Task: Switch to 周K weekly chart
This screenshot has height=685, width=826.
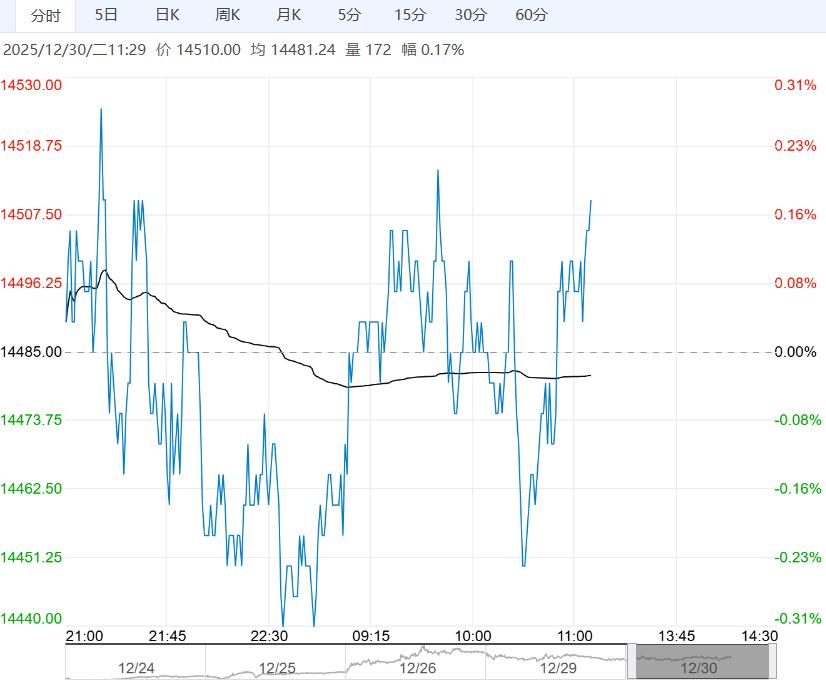Action: (x=228, y=15)
